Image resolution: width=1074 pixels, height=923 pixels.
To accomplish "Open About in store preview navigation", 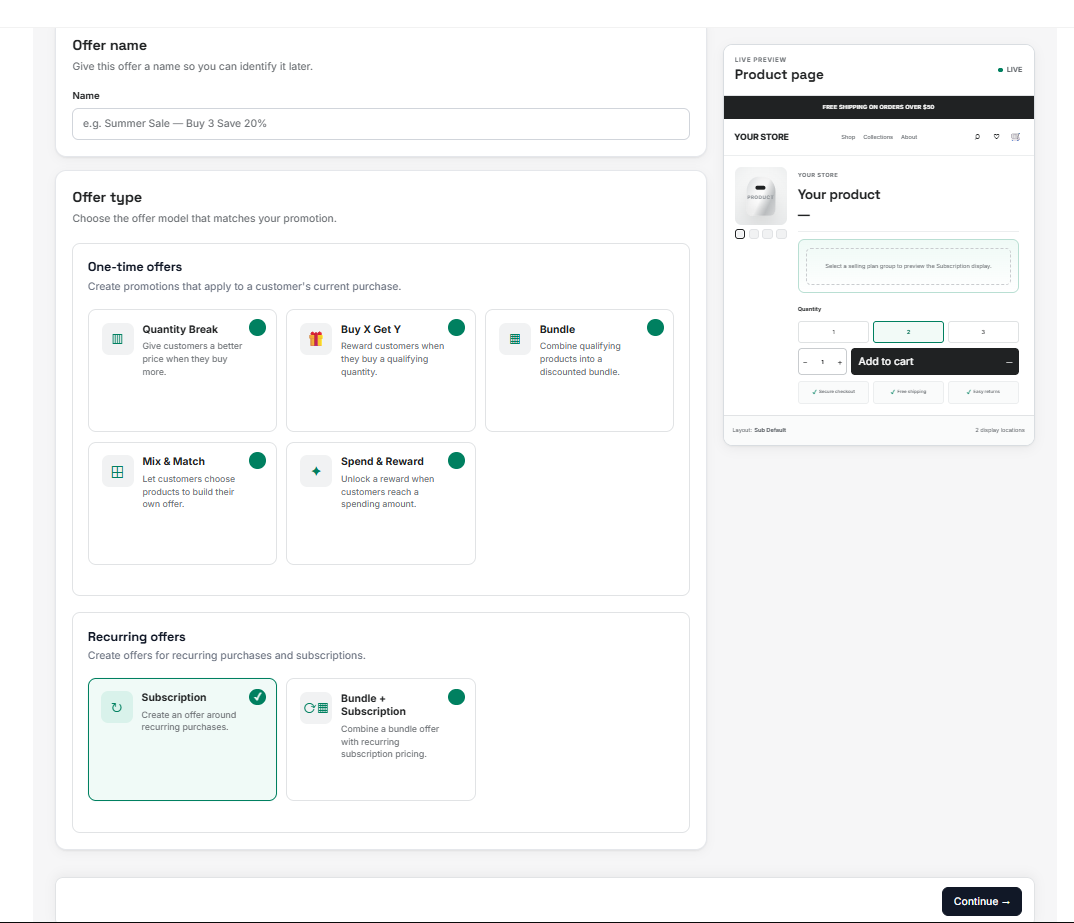I will coord(909,137).
